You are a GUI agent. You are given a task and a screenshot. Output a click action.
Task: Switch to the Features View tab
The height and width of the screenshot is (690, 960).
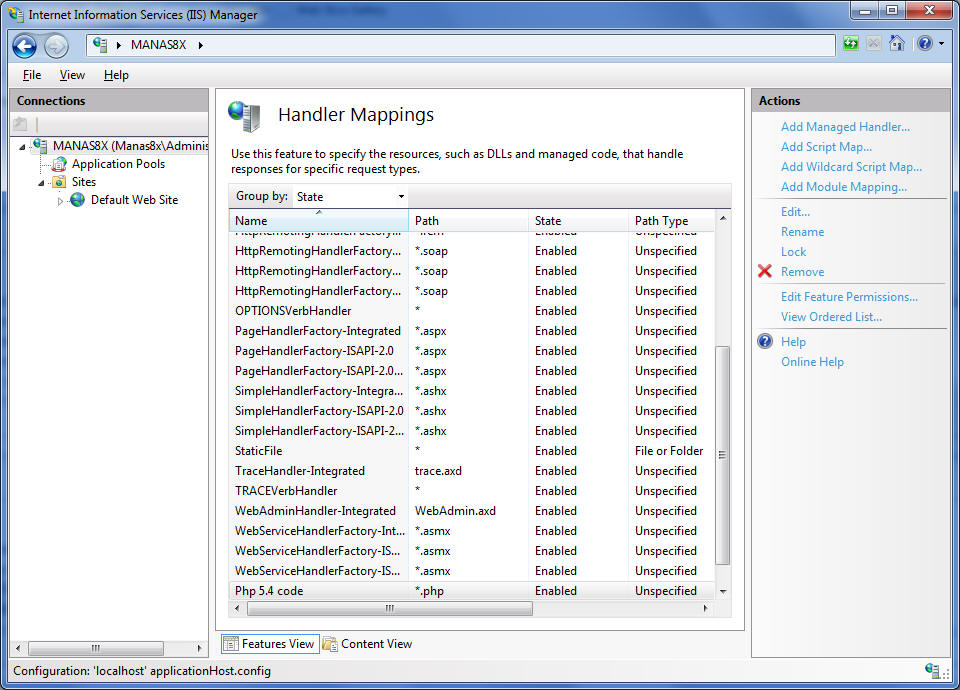pyautogui.click(x=270, y=643)
